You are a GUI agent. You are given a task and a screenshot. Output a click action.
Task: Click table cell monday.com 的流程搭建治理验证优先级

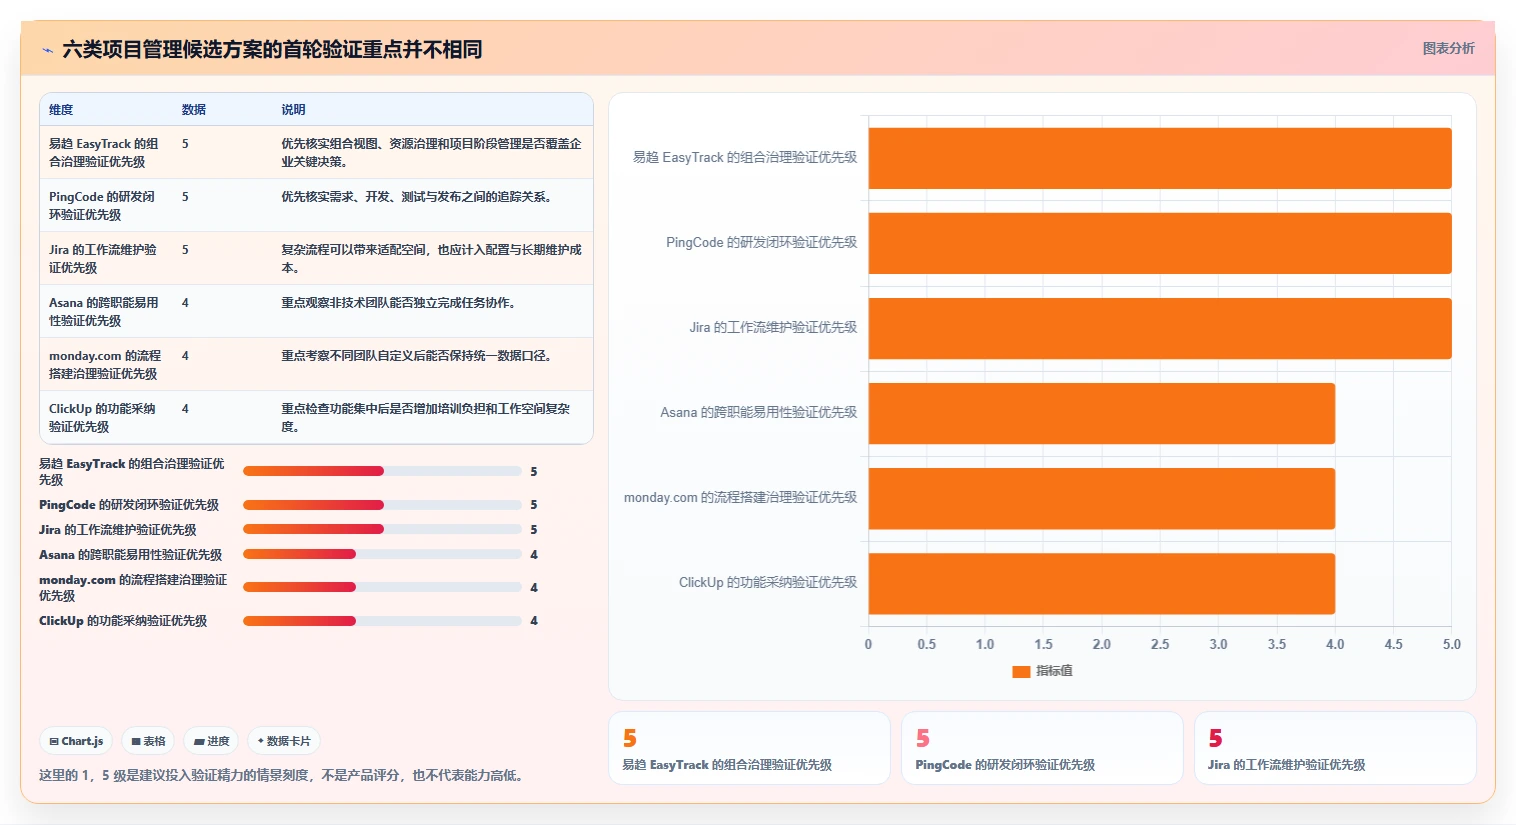click(105, 364)
